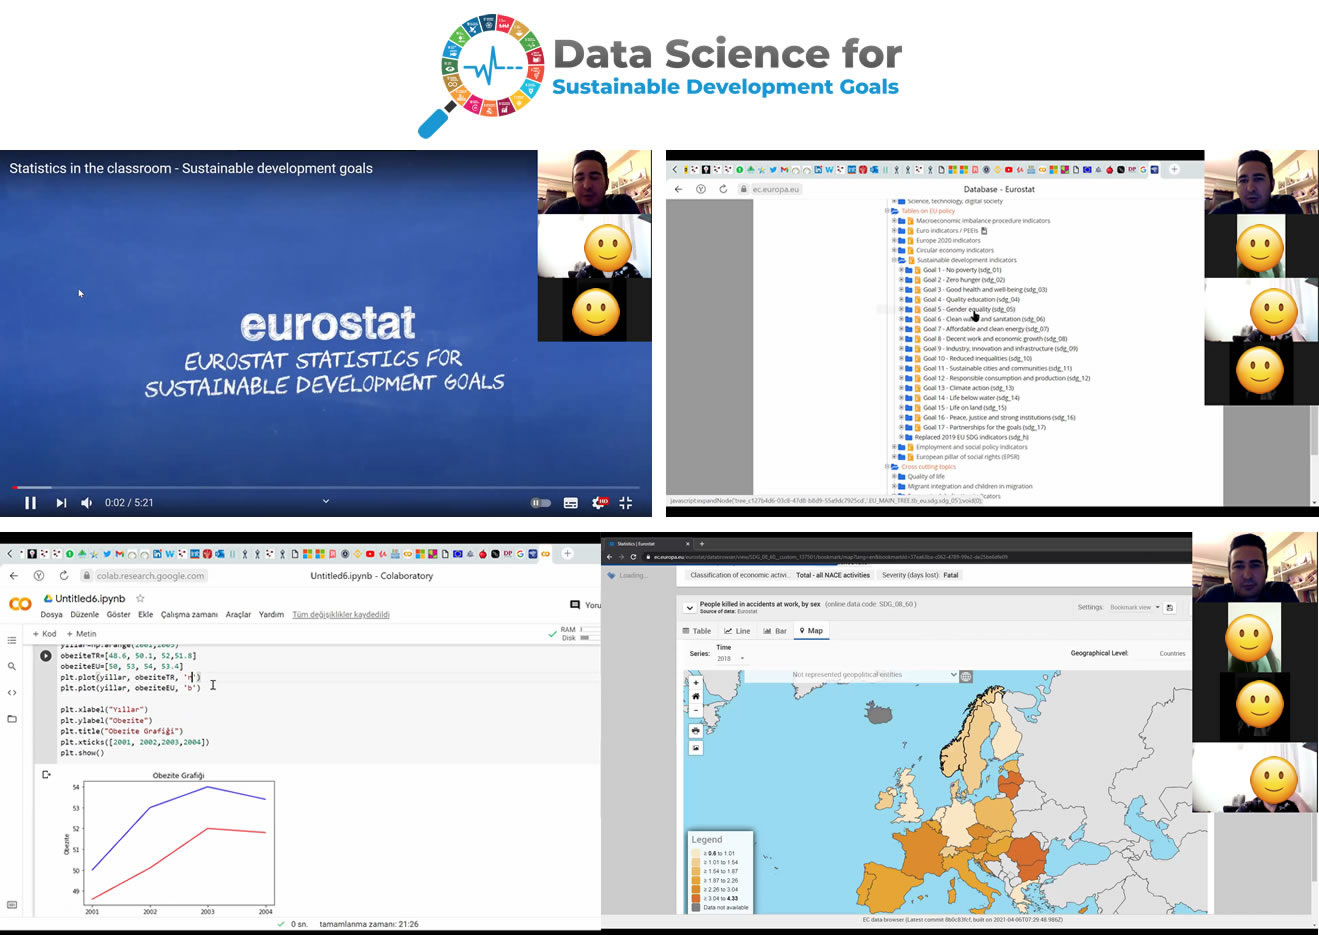Click Colab CO logo

coord(20,604)
